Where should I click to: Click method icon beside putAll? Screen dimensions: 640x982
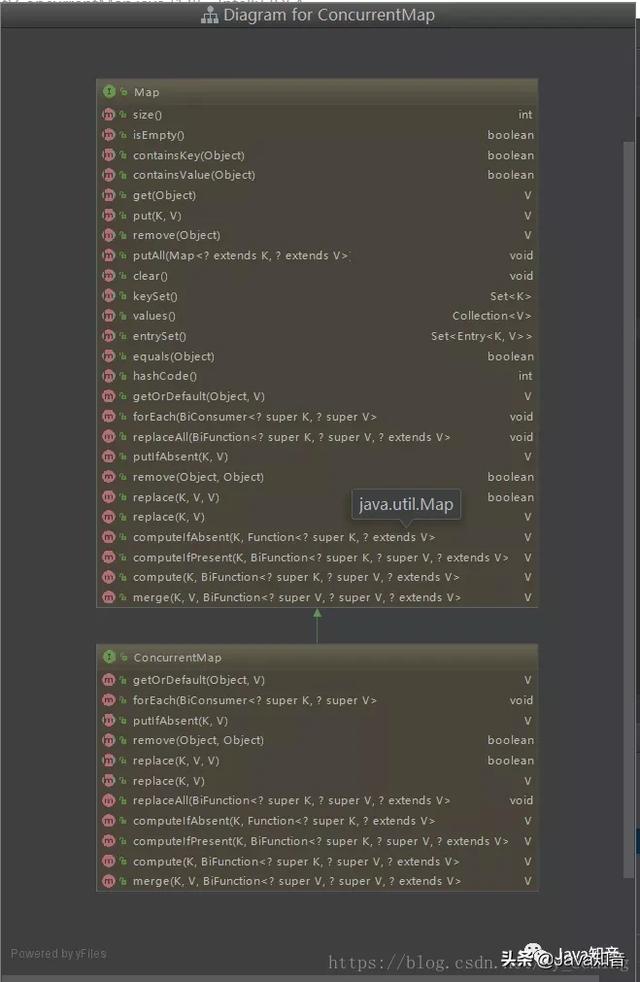(x=108, y=256)
